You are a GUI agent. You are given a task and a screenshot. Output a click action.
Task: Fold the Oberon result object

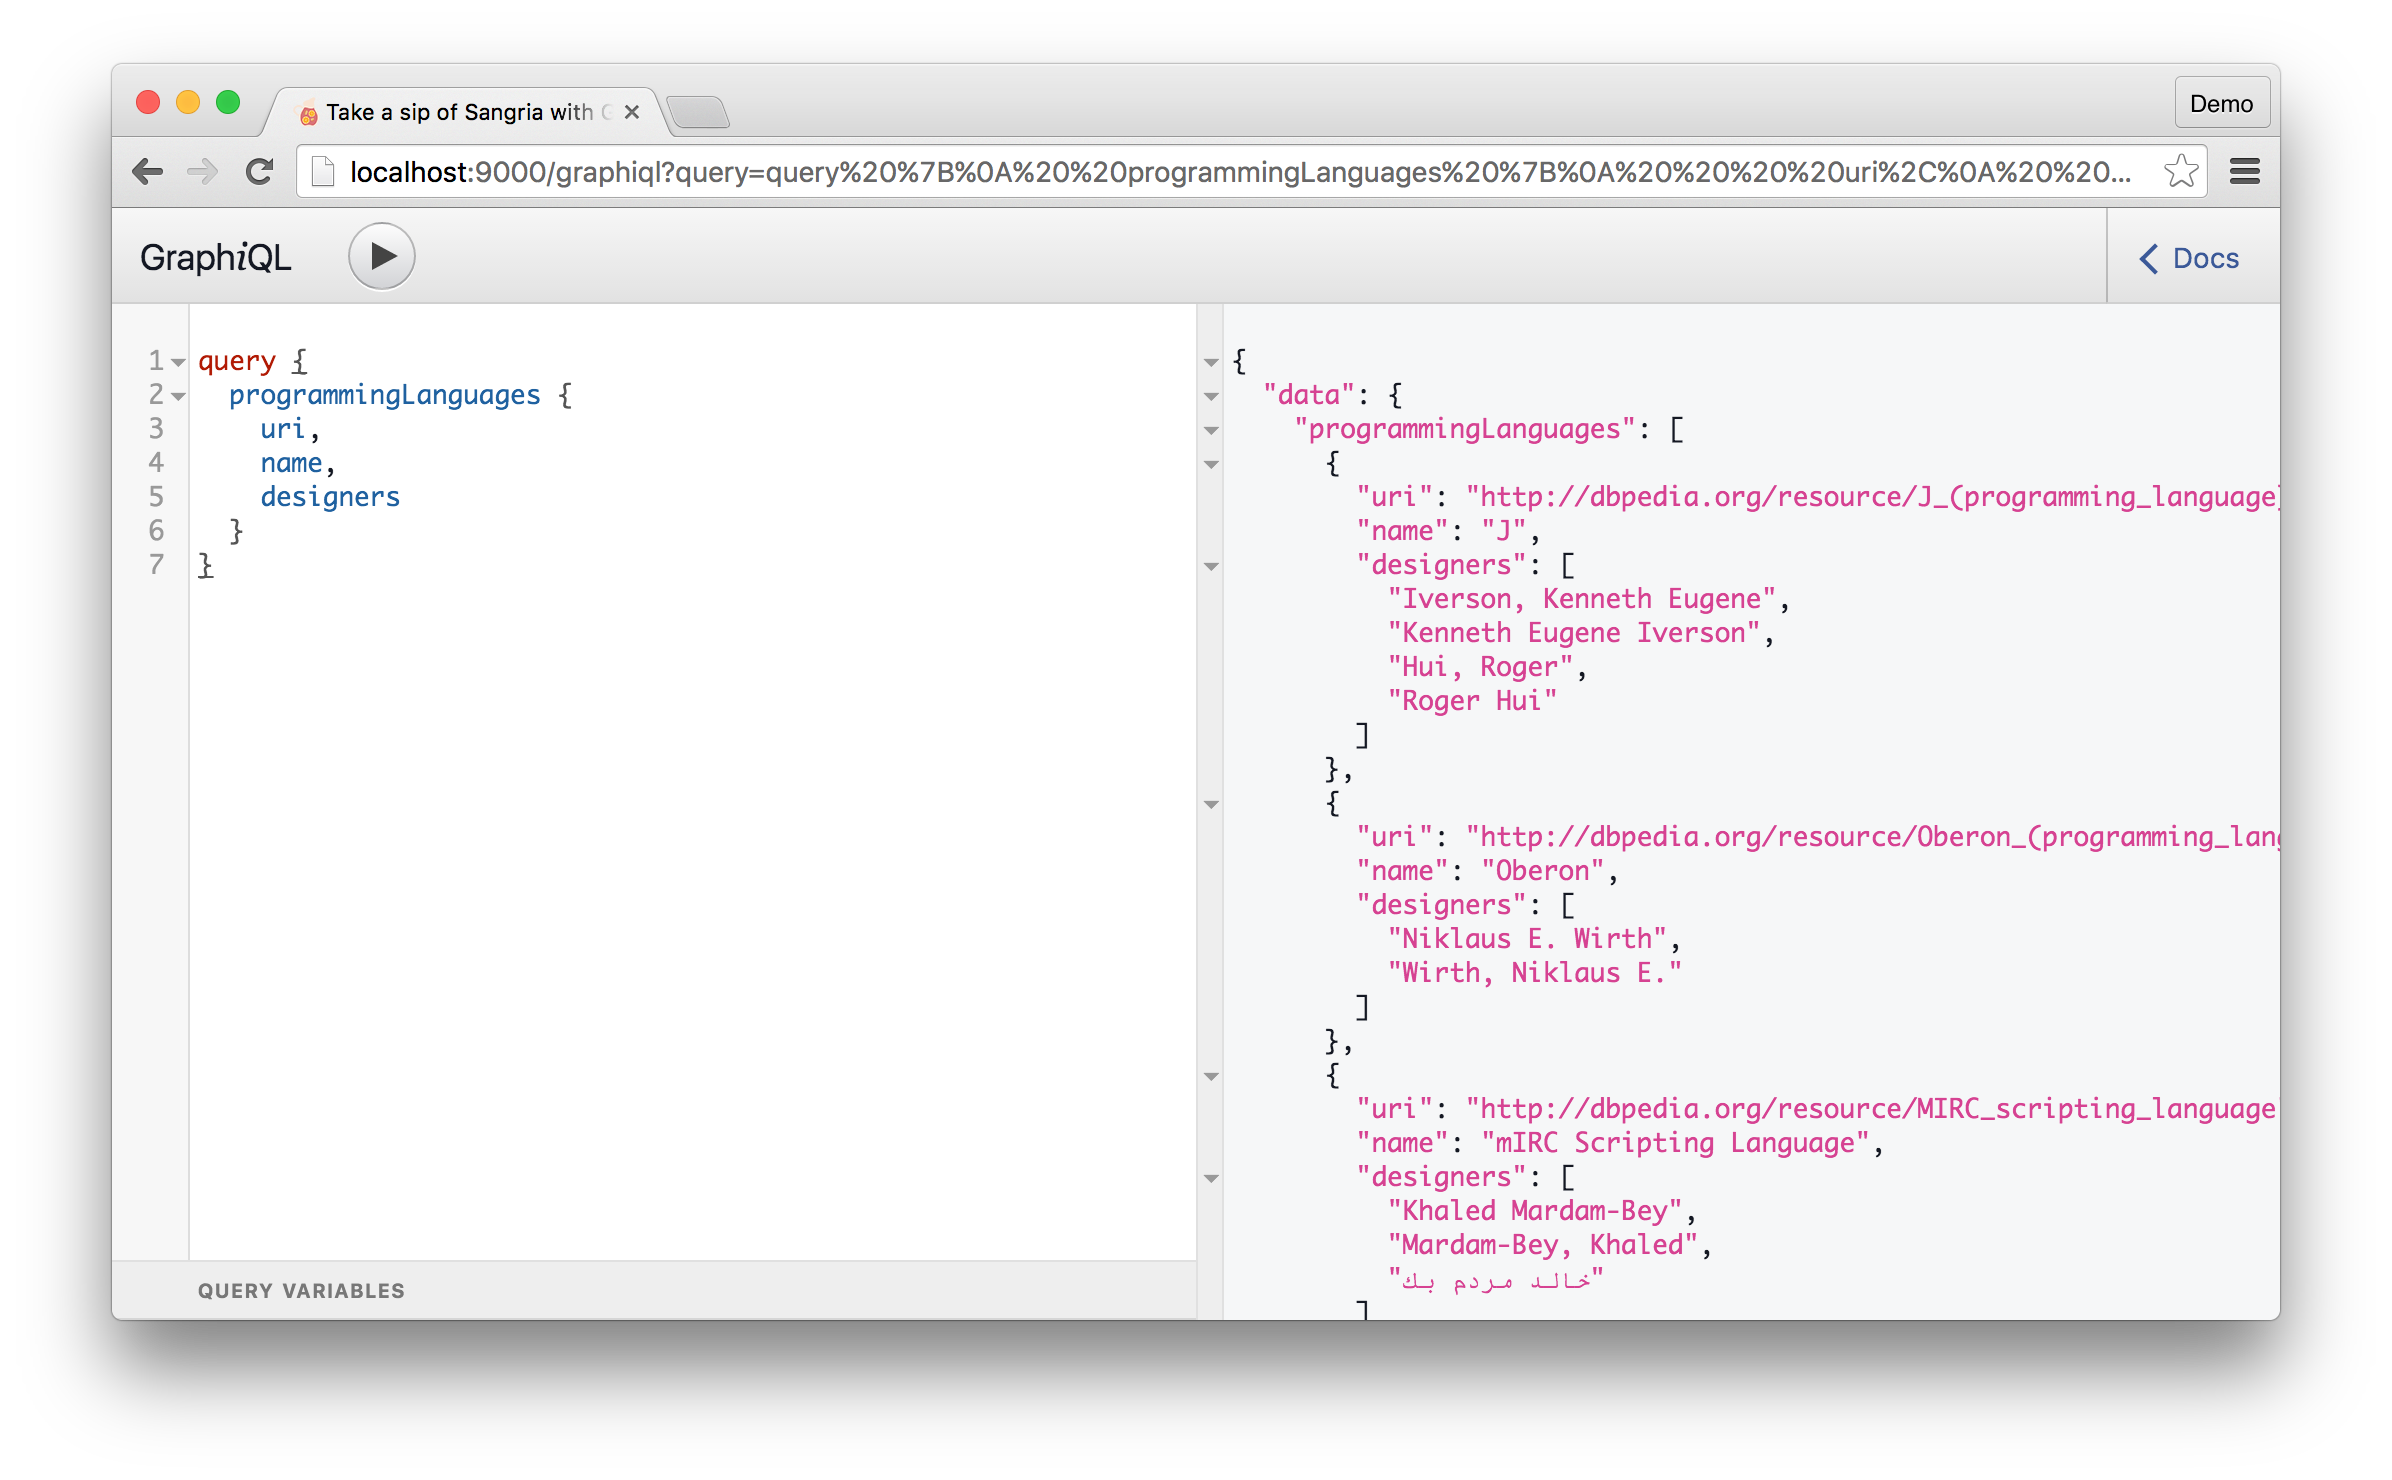tap(1211, 805)
